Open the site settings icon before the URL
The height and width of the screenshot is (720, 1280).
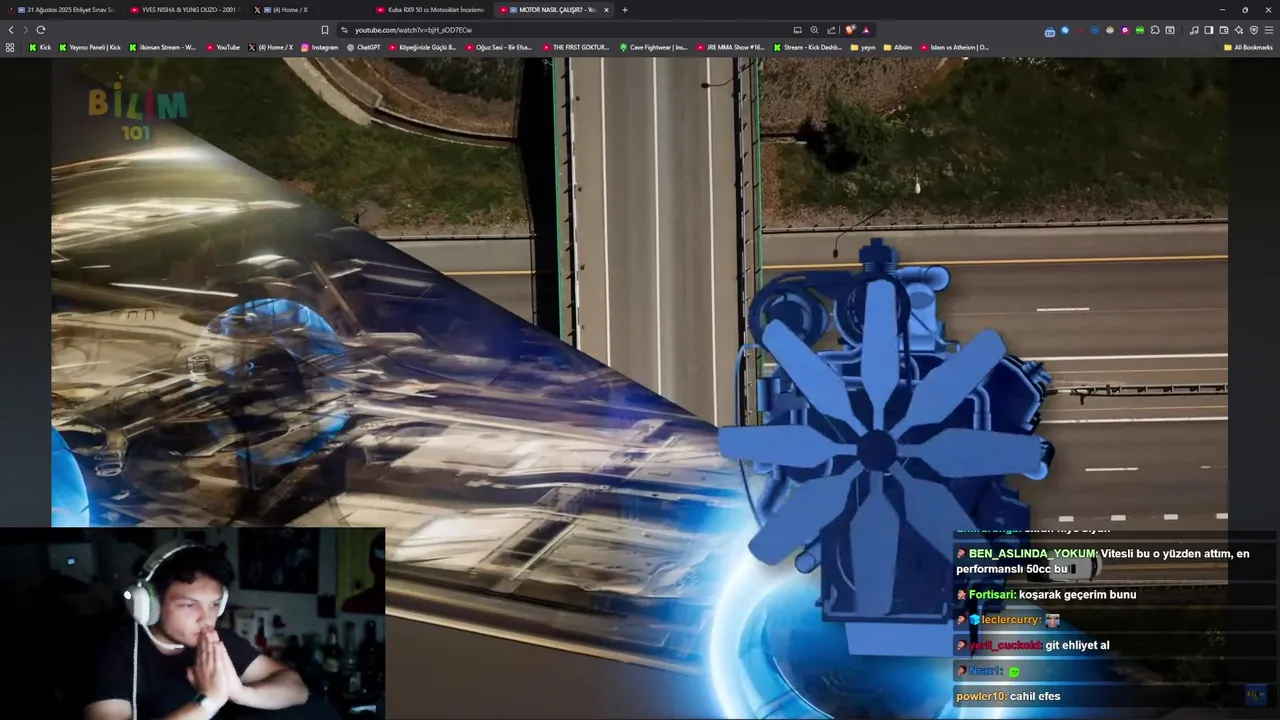344,30
